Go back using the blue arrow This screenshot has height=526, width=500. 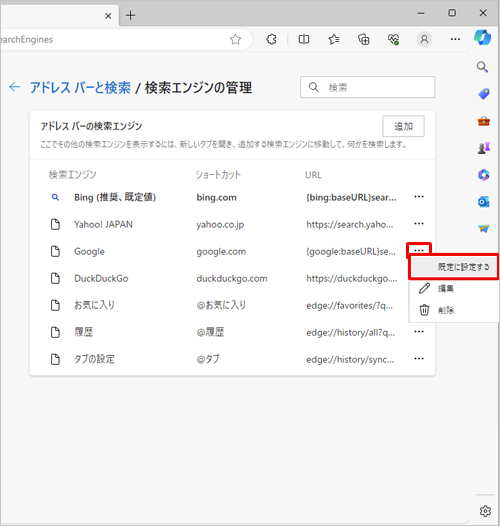(15, 87)
